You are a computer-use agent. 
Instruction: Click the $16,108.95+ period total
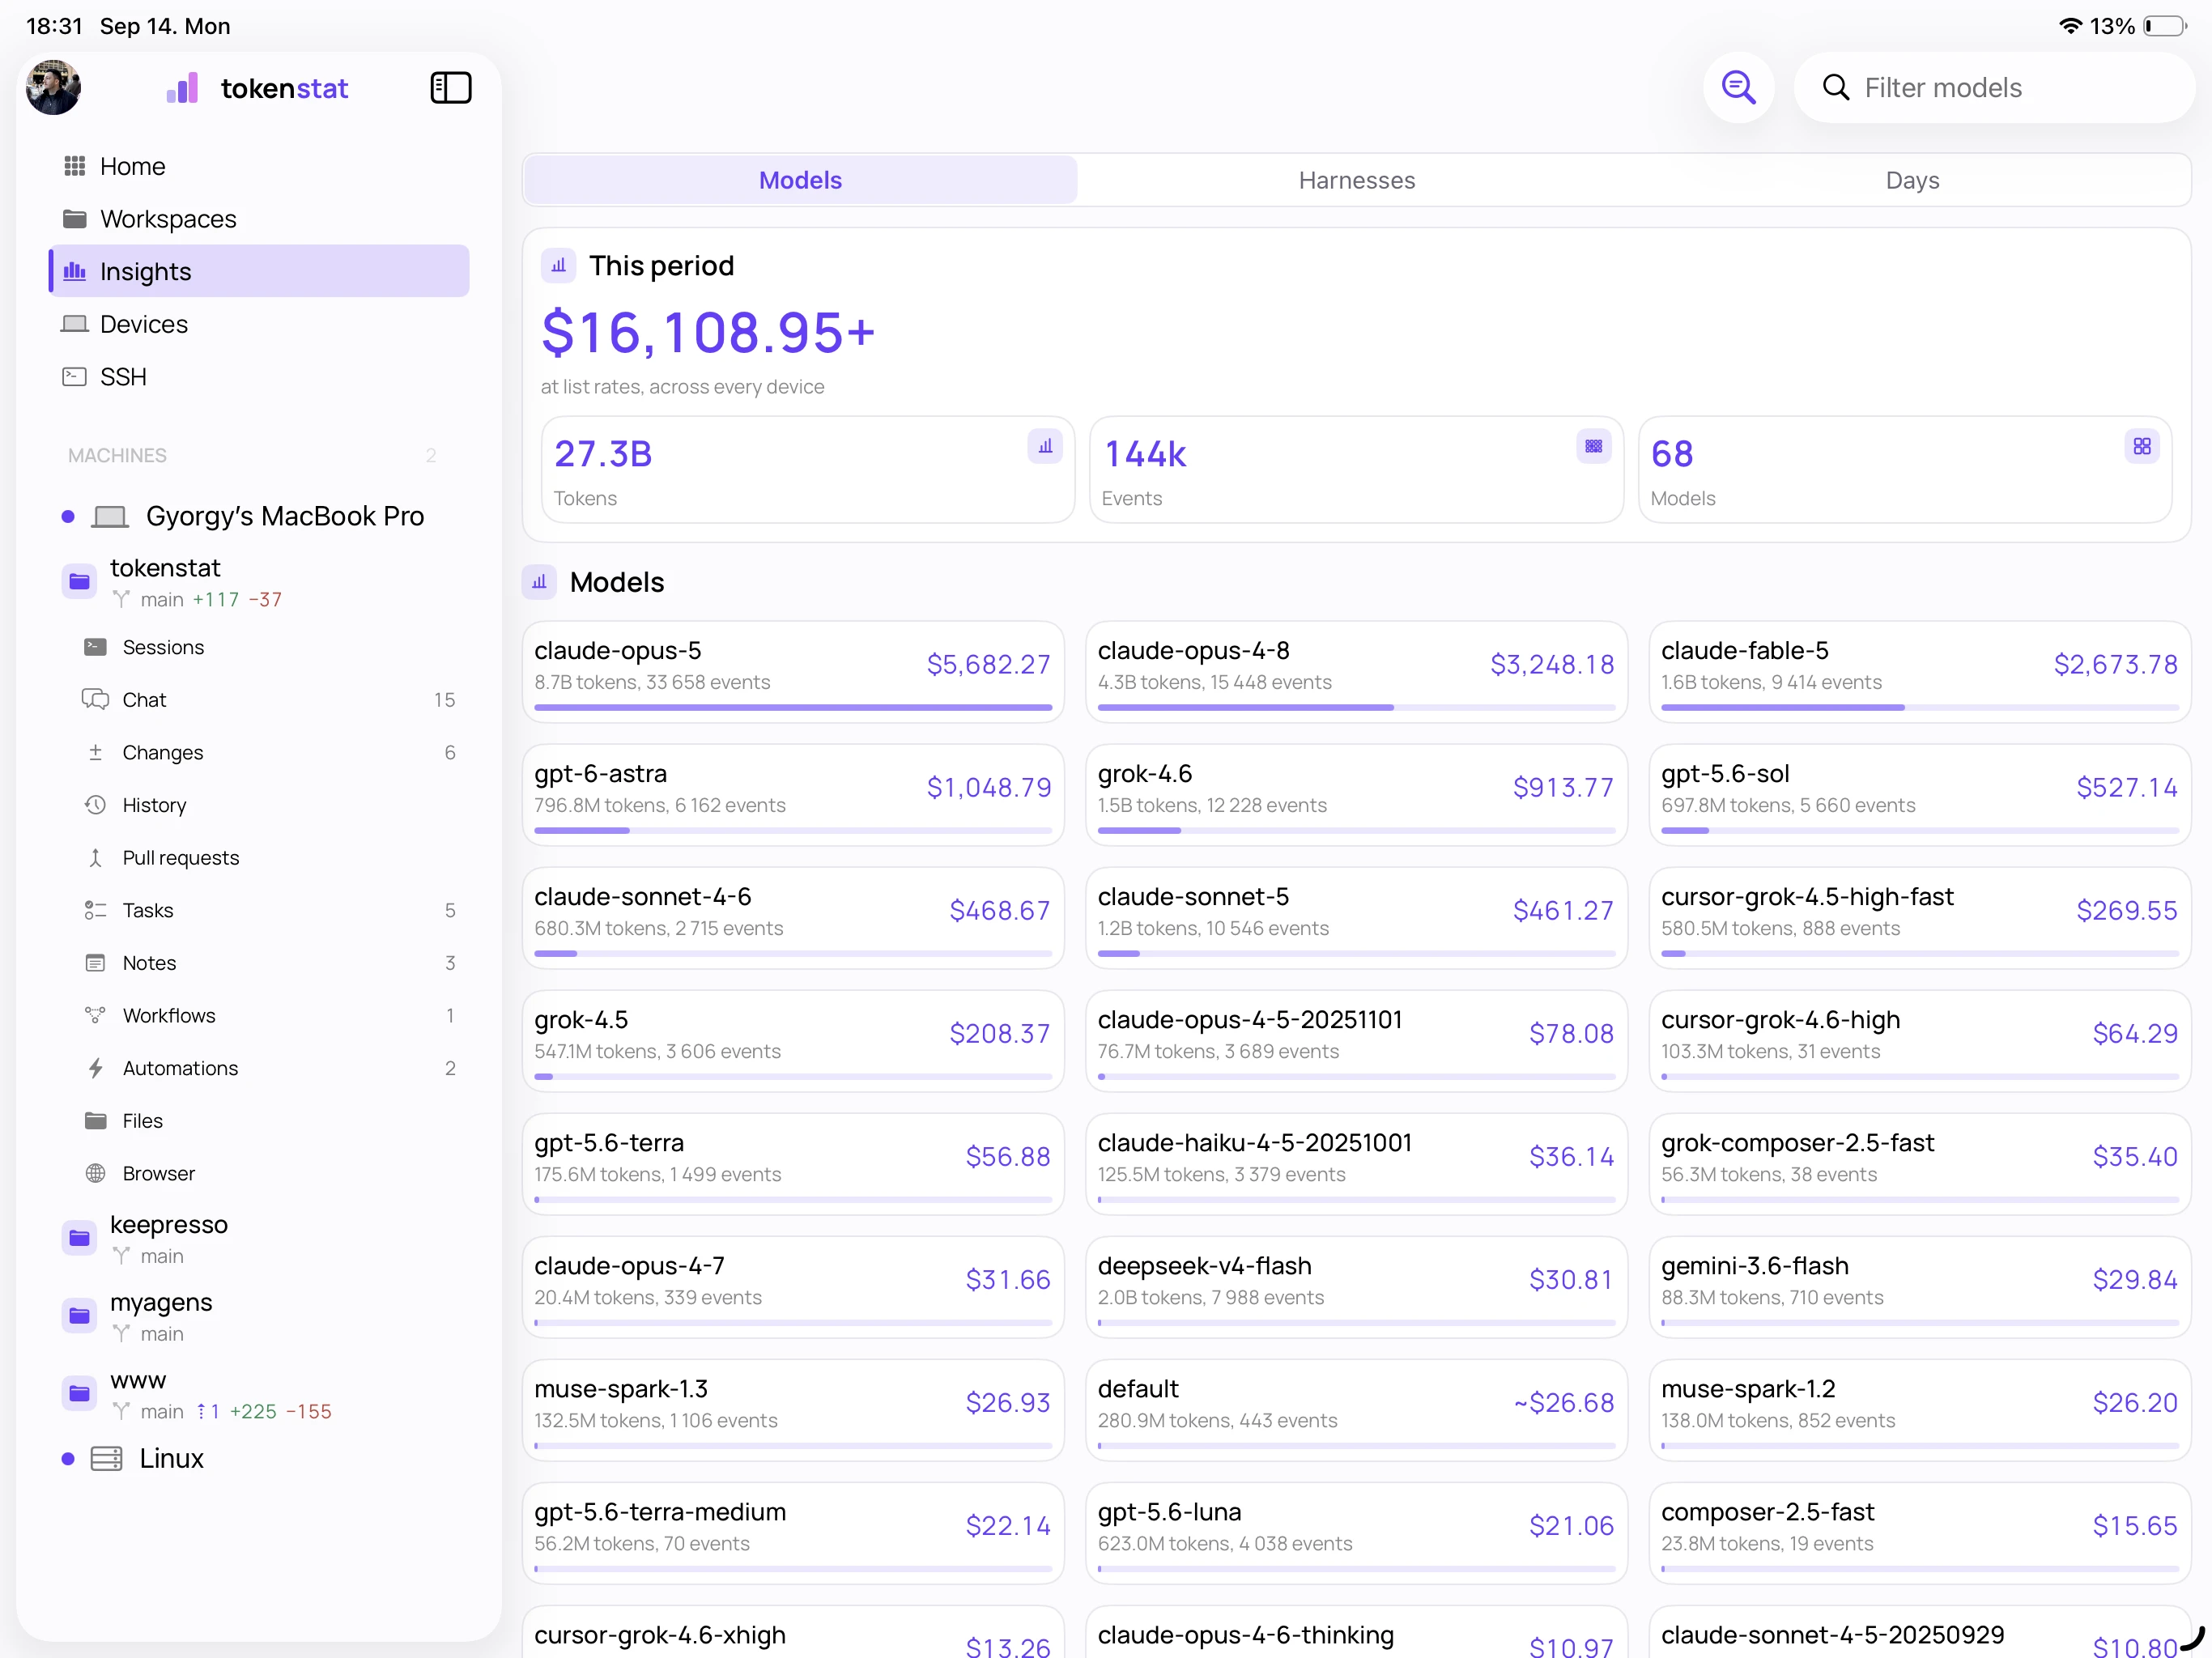tap(708, 333)
